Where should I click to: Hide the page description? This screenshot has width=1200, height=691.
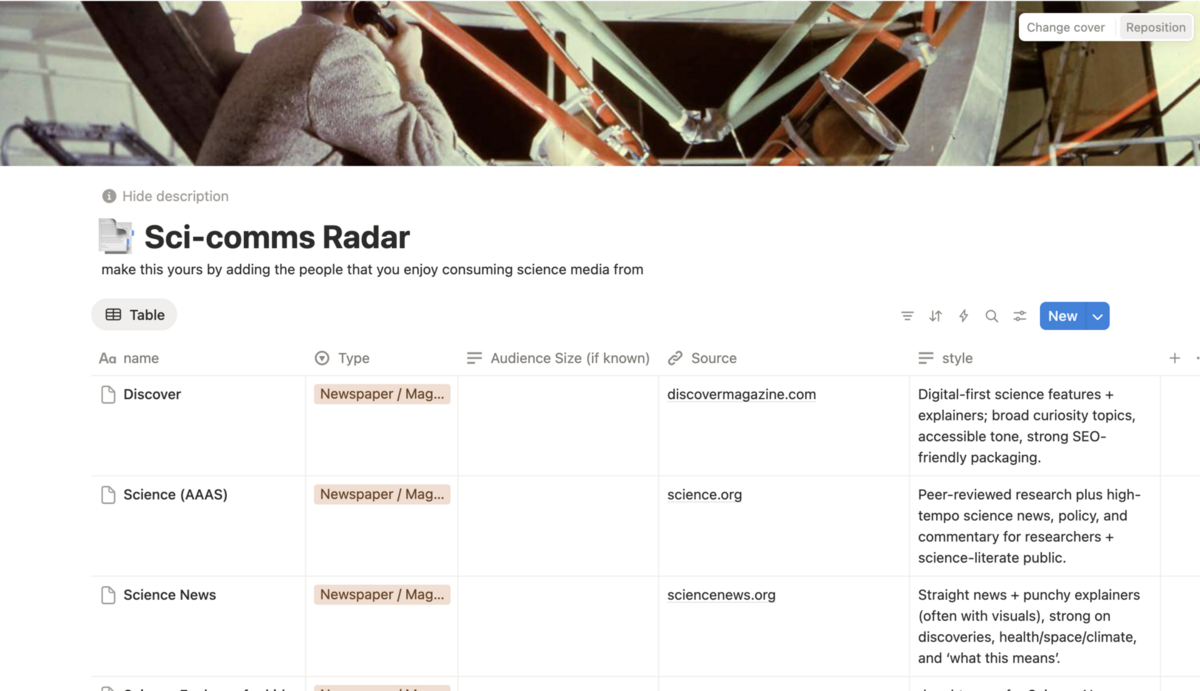[165, 195]
